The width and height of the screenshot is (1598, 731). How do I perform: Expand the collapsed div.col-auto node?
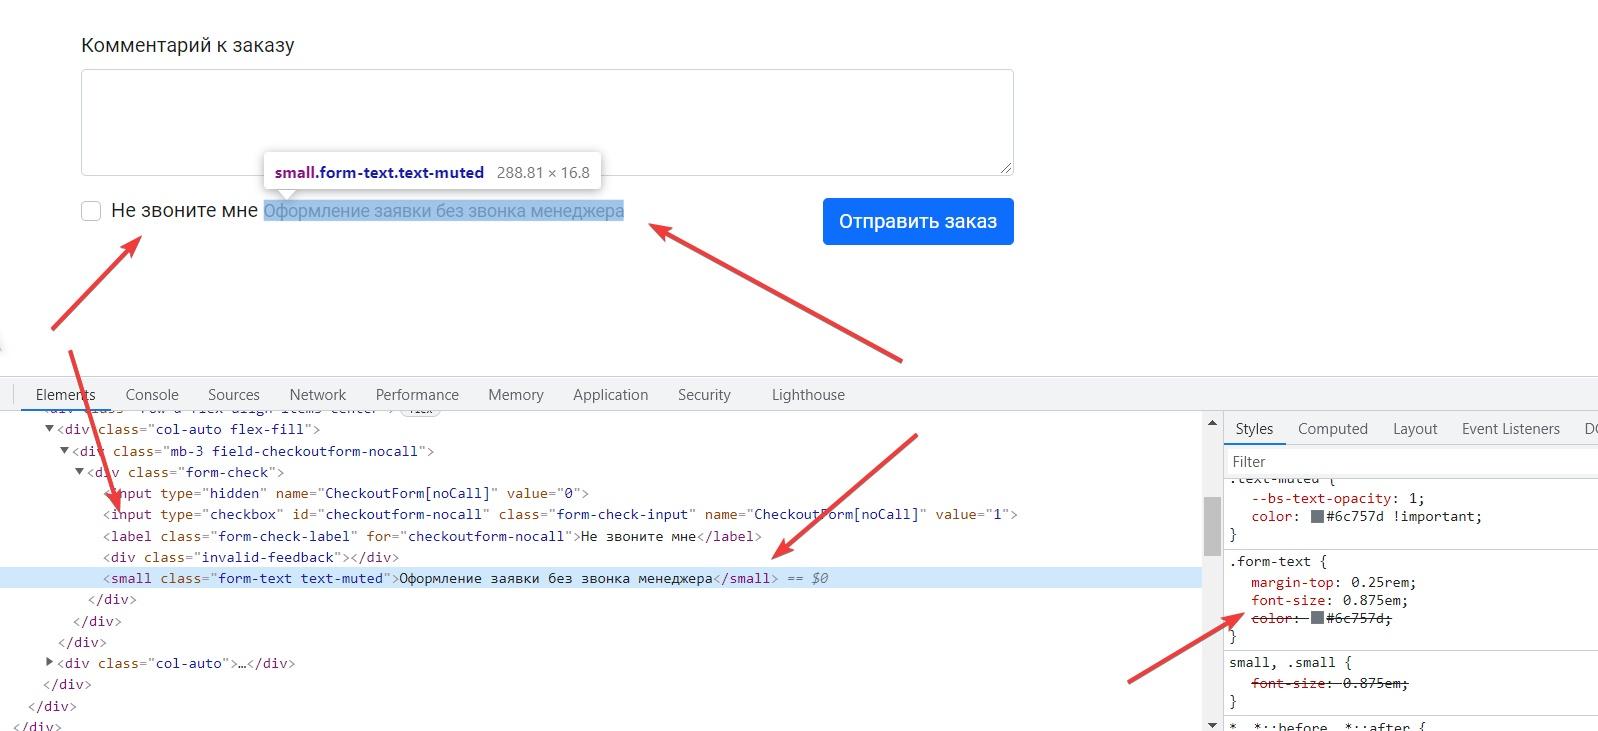[49, 663]
